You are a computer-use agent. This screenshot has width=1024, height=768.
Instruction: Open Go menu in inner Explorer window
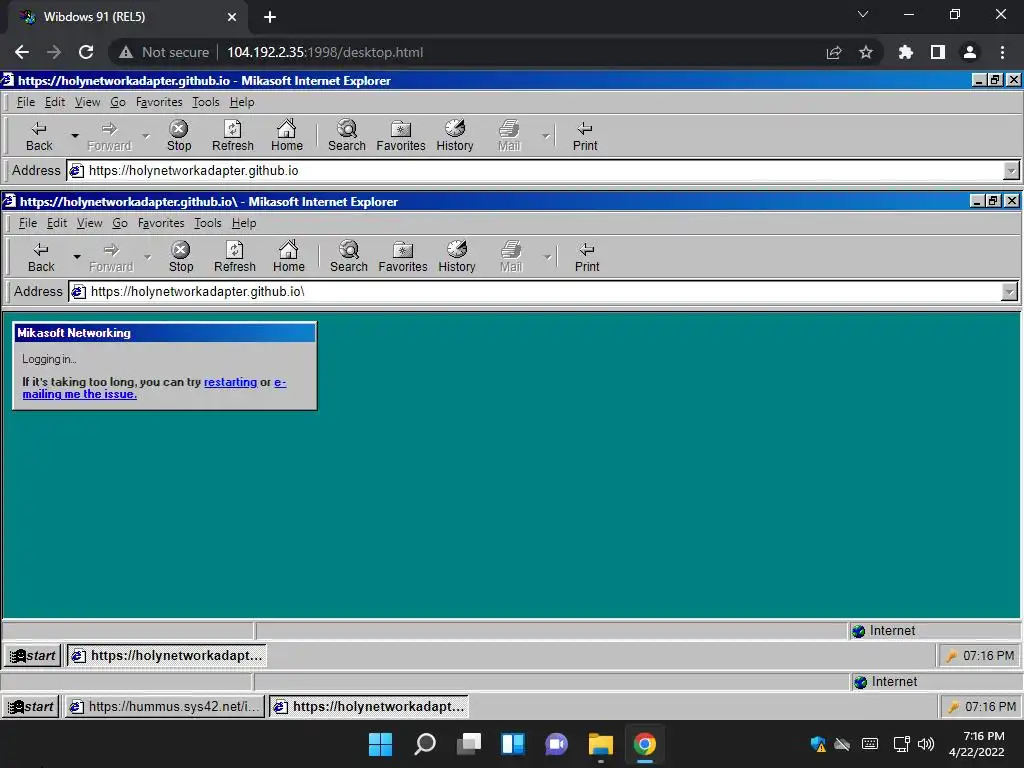(120, 223)
